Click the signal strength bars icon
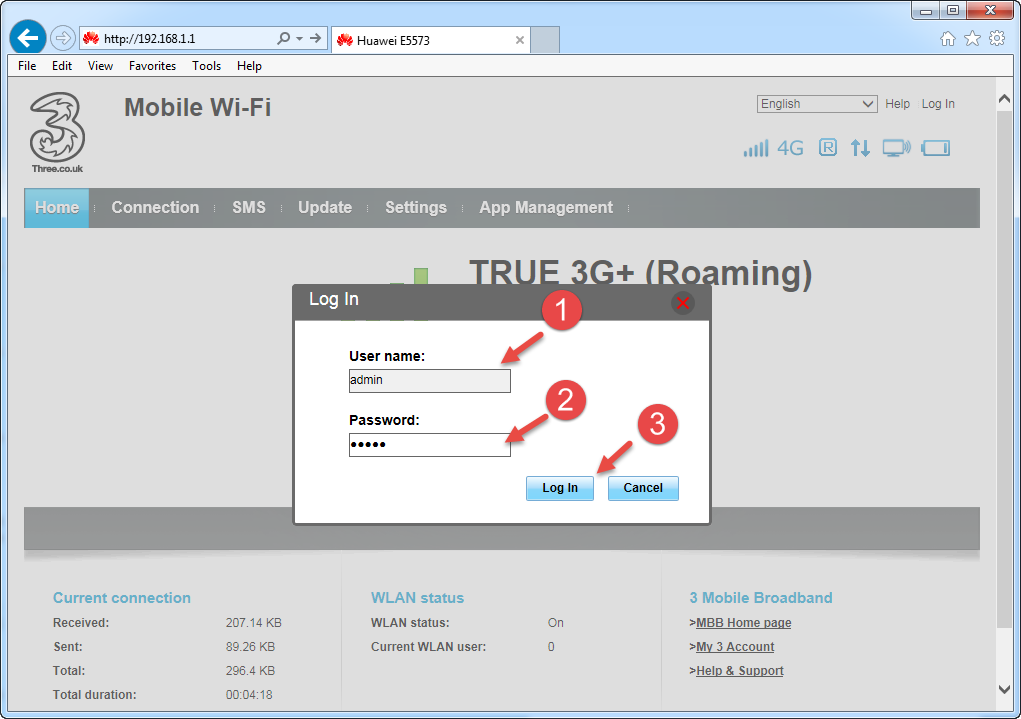This screenshot has height=719, width=1021. click(756, 148)
